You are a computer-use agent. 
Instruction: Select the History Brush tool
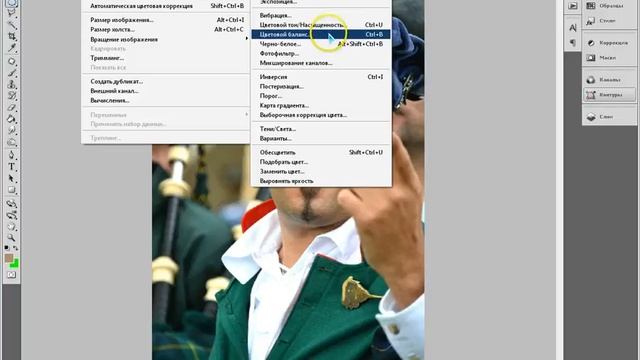click(11, 96)
